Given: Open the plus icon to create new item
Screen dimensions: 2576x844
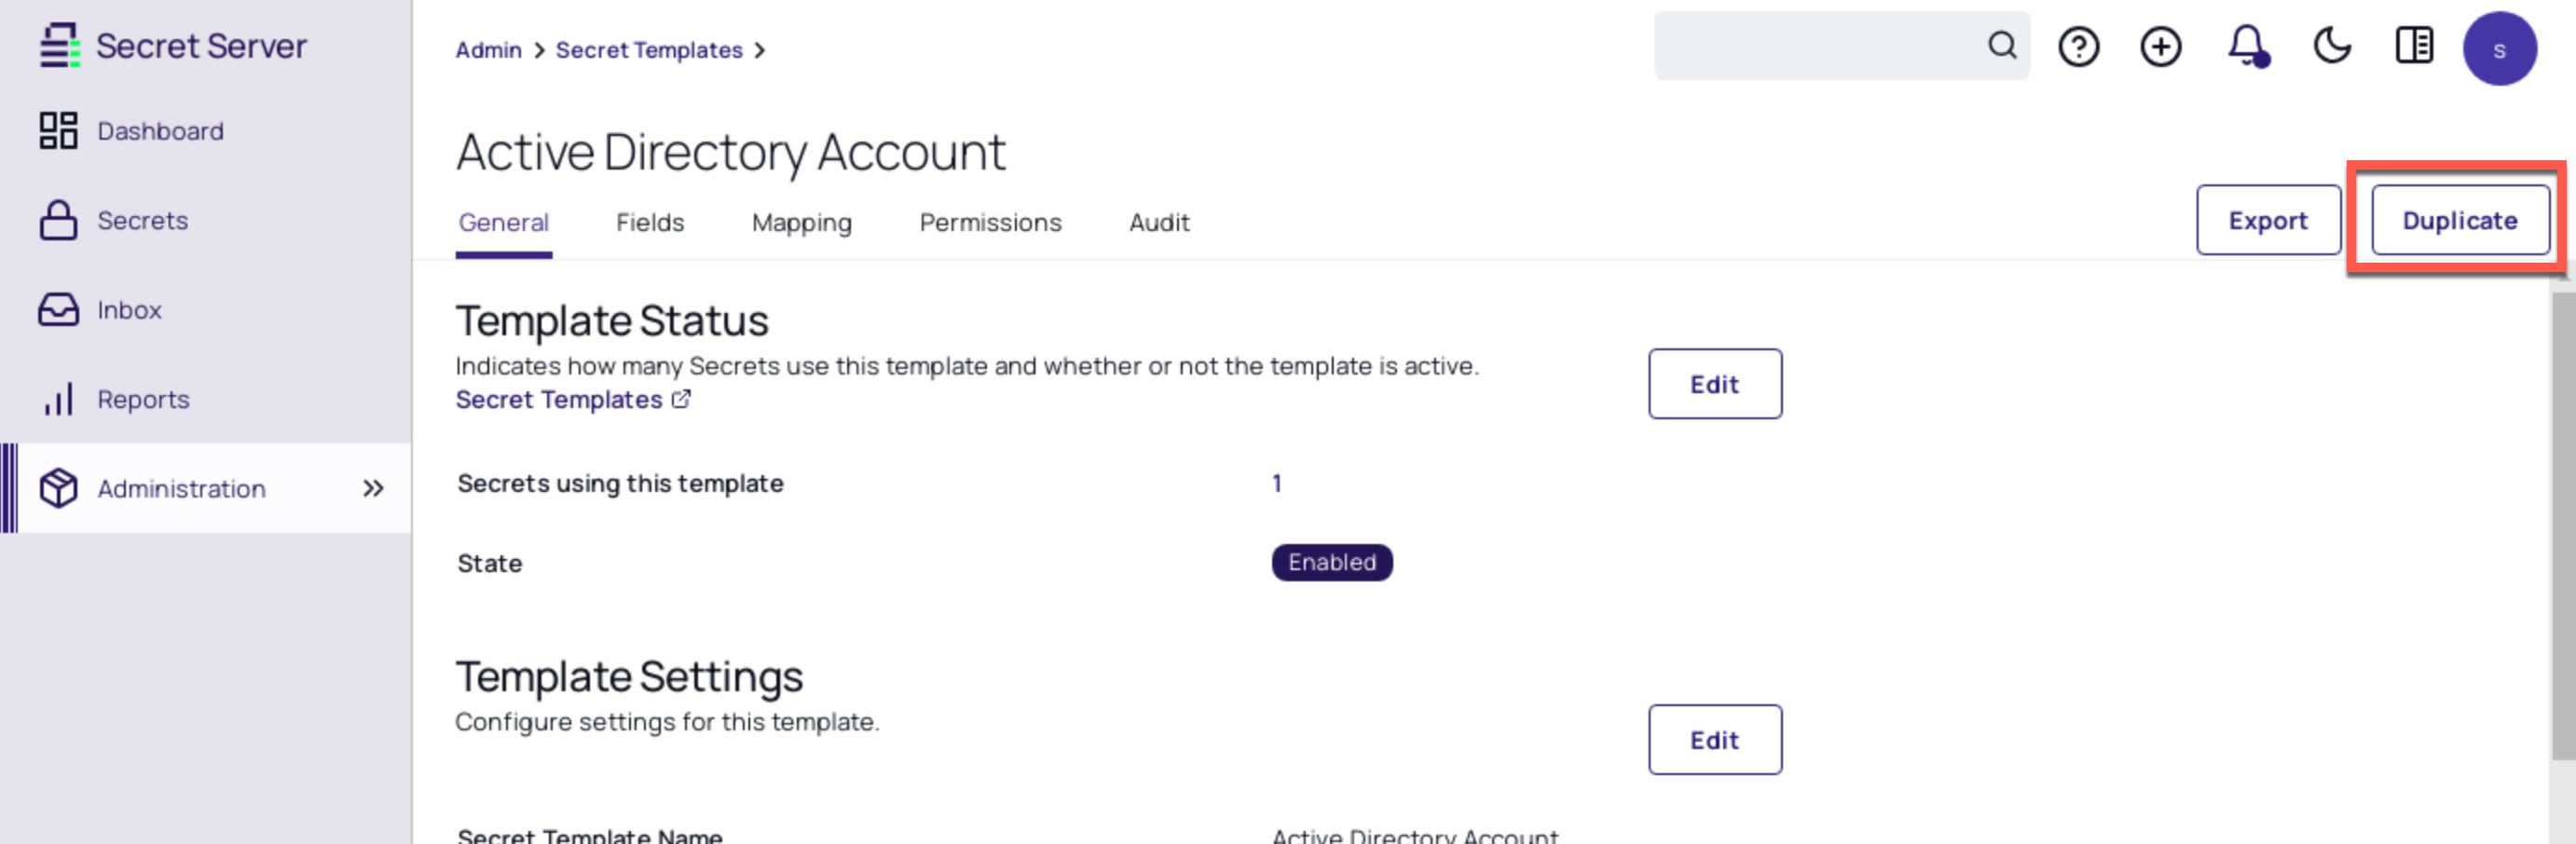Looking at the screenshot, I should 2160,46.
